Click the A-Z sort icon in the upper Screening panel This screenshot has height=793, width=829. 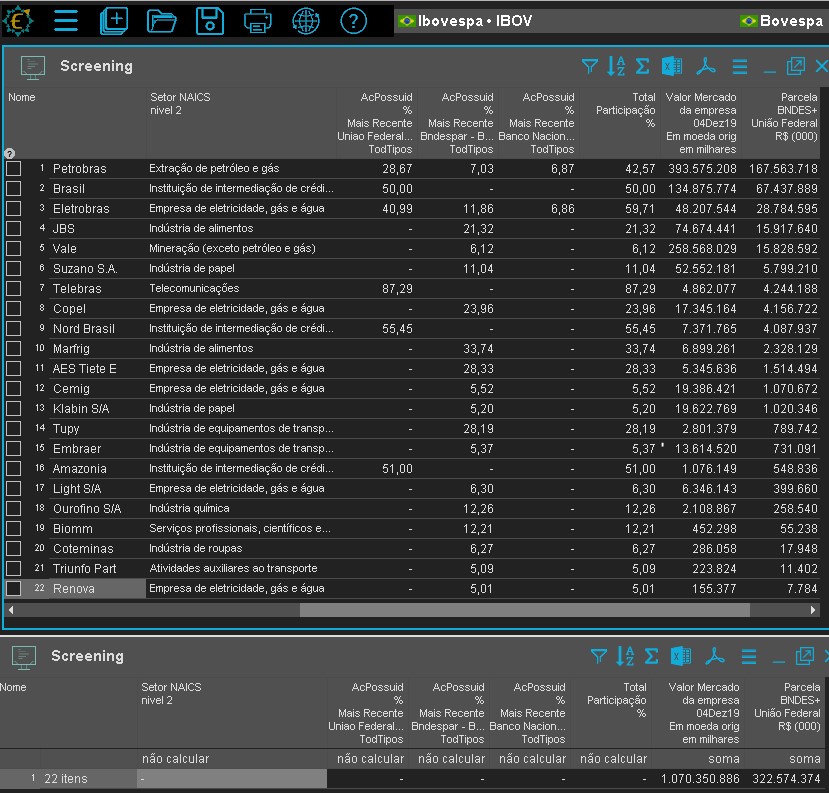616,66
